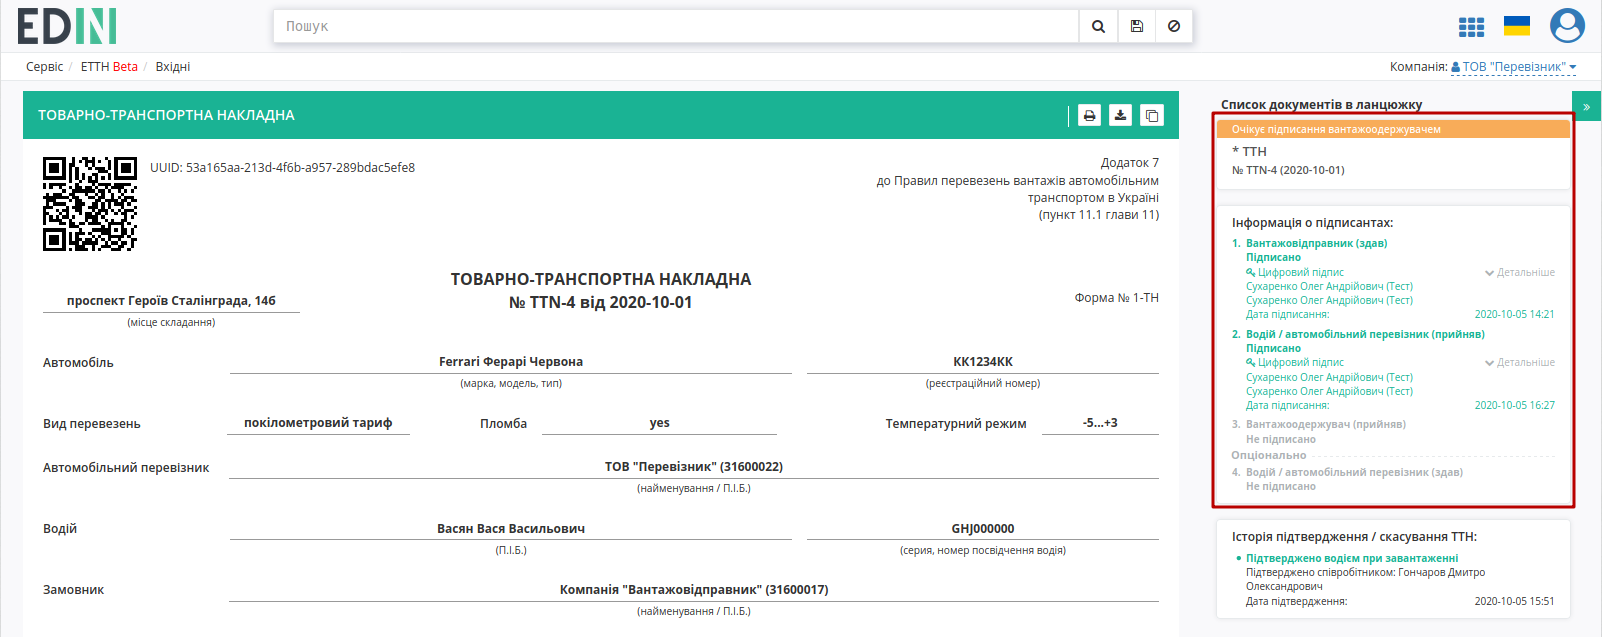The height and width of the screenshot is (637, 1602).
Task: Click carrier ТОВ "Перевізник" (31600022)
Action: pos(694,466)
